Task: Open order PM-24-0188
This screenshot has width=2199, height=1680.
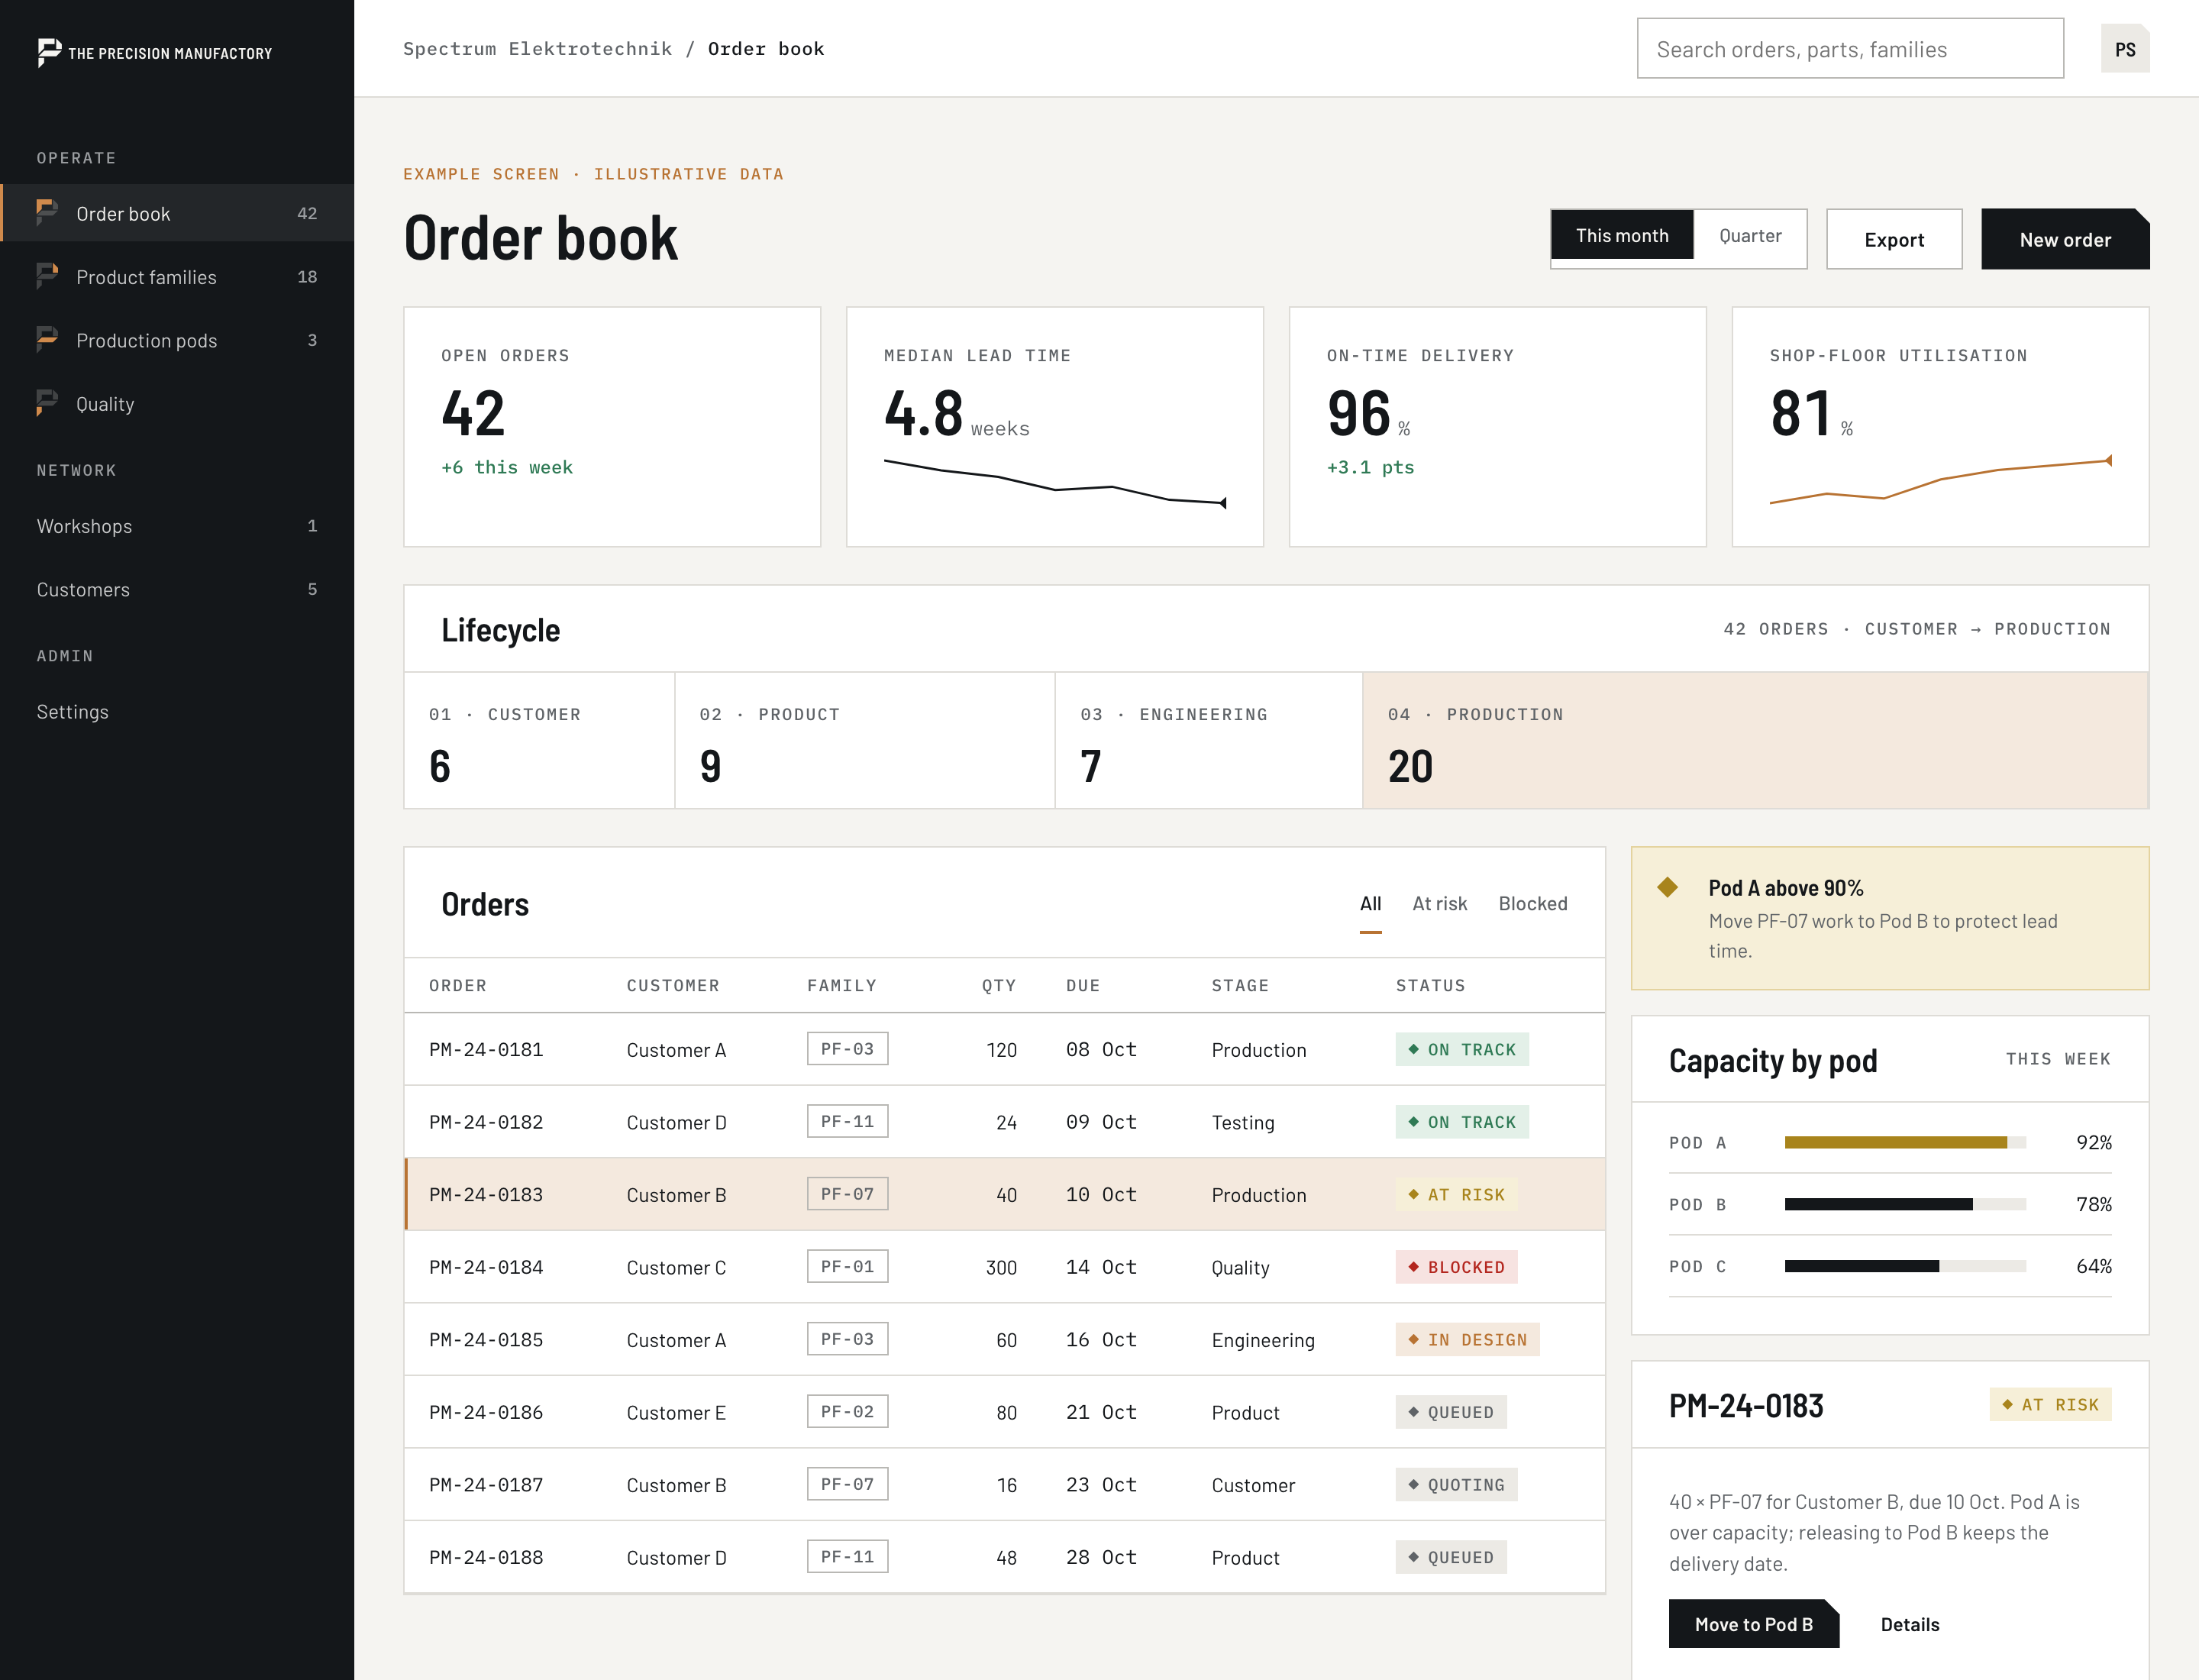Action: coord(1004,1557)
